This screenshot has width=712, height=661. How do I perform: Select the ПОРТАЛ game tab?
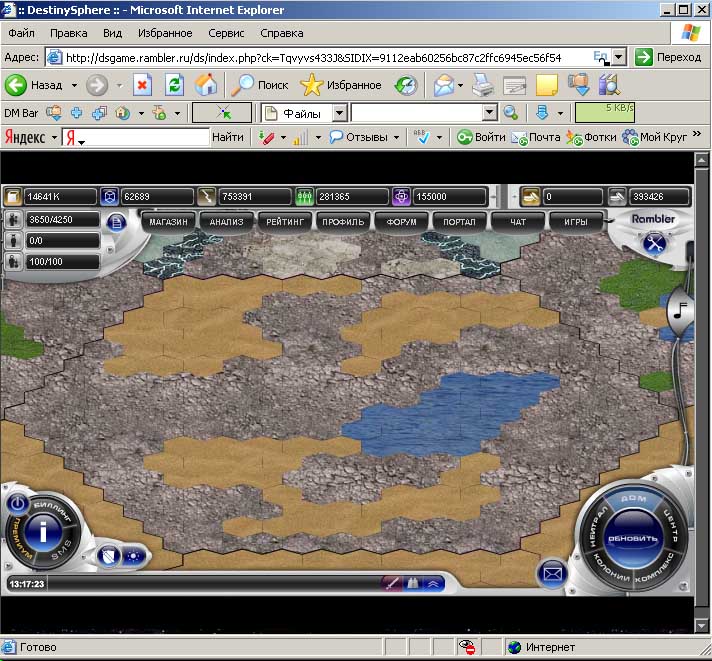(x=459, y=222)
